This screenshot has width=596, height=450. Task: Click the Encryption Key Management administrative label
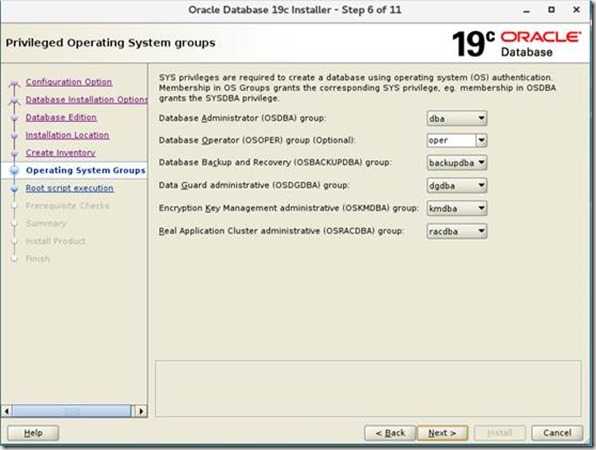point(288,208)
